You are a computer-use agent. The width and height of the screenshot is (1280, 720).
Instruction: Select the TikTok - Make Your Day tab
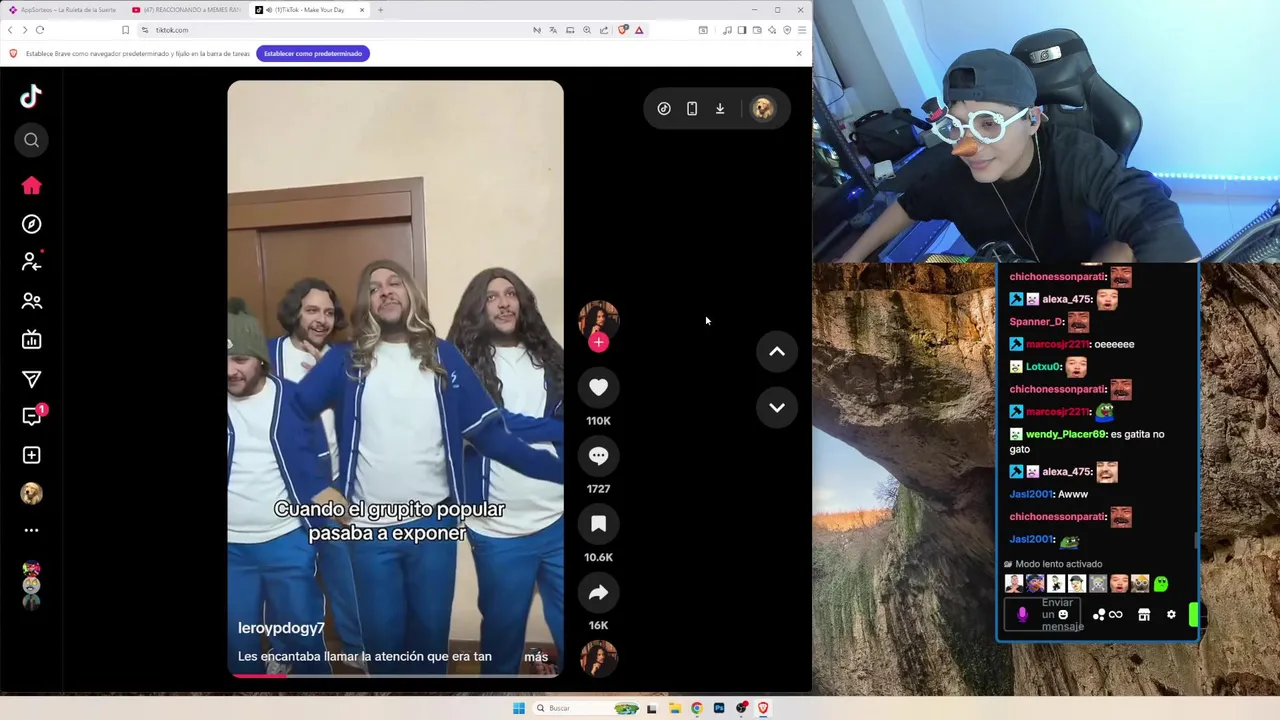pyautogui.click(x=309, y=10)
